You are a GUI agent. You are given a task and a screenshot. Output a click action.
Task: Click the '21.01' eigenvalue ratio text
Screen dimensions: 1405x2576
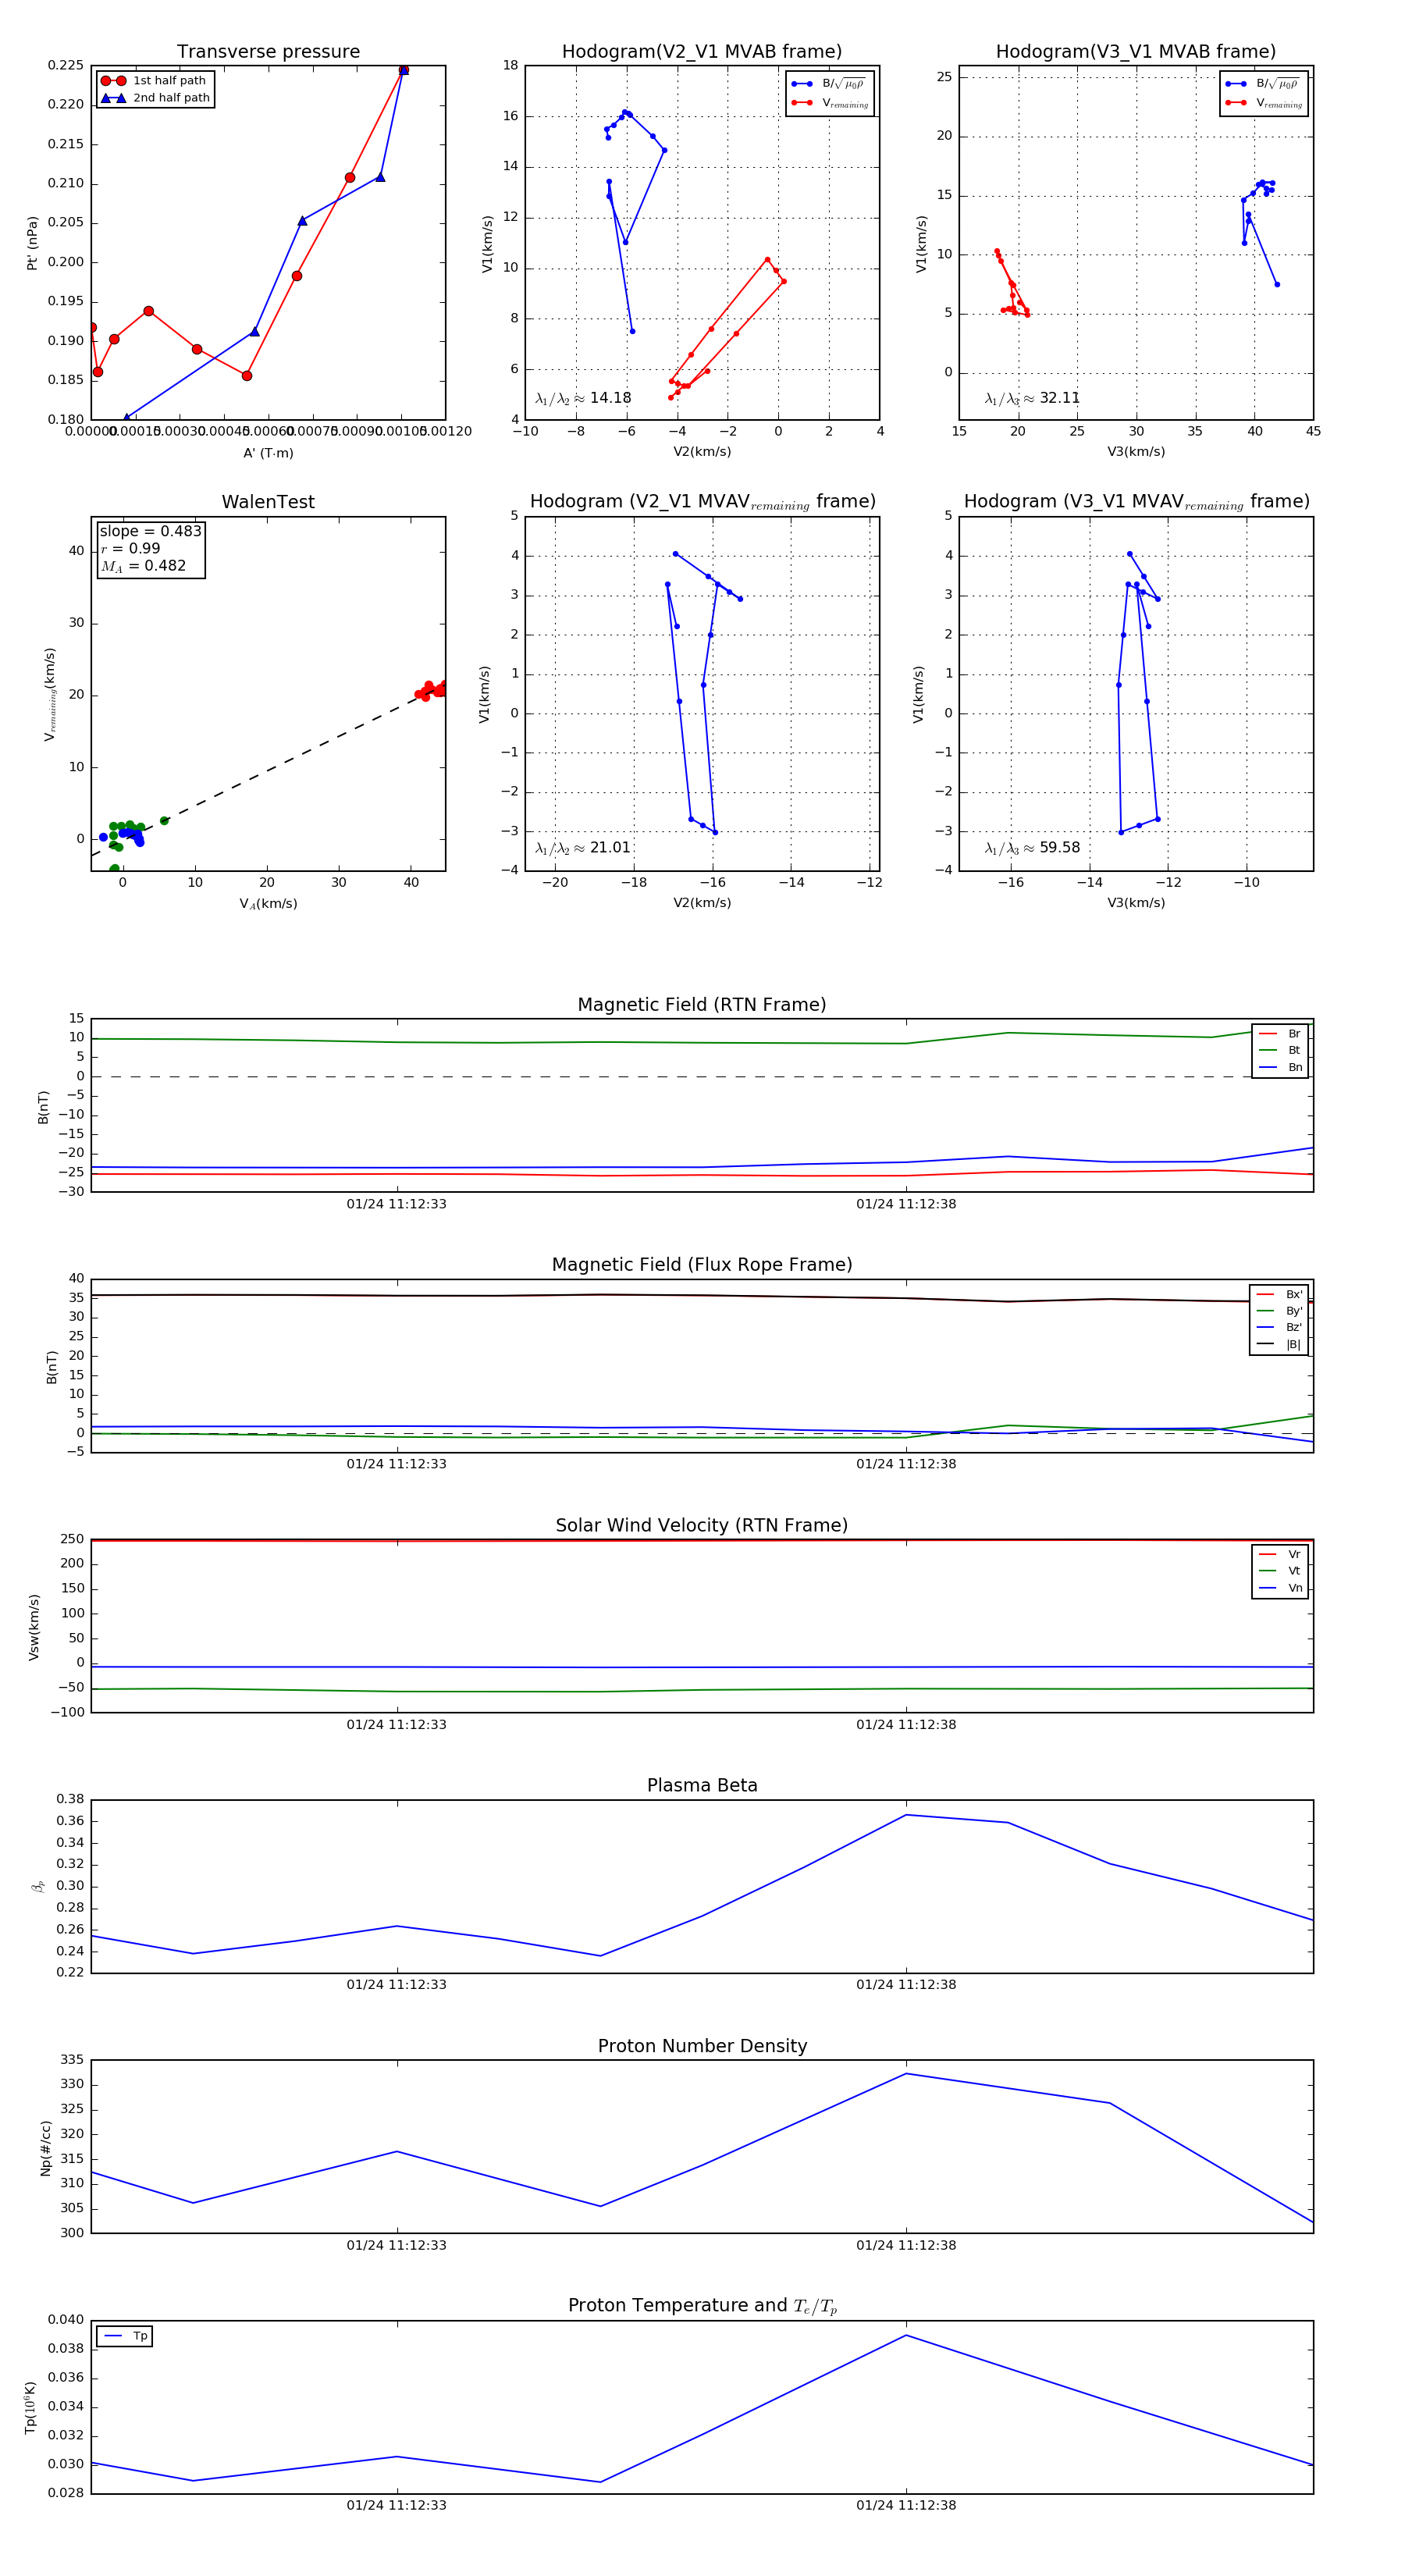(610, 848)
